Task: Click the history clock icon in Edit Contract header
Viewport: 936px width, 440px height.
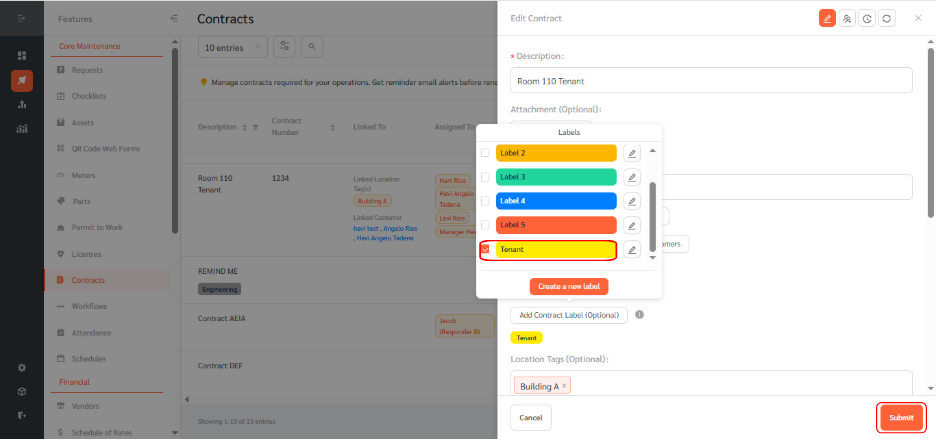Action: point(867,18)
